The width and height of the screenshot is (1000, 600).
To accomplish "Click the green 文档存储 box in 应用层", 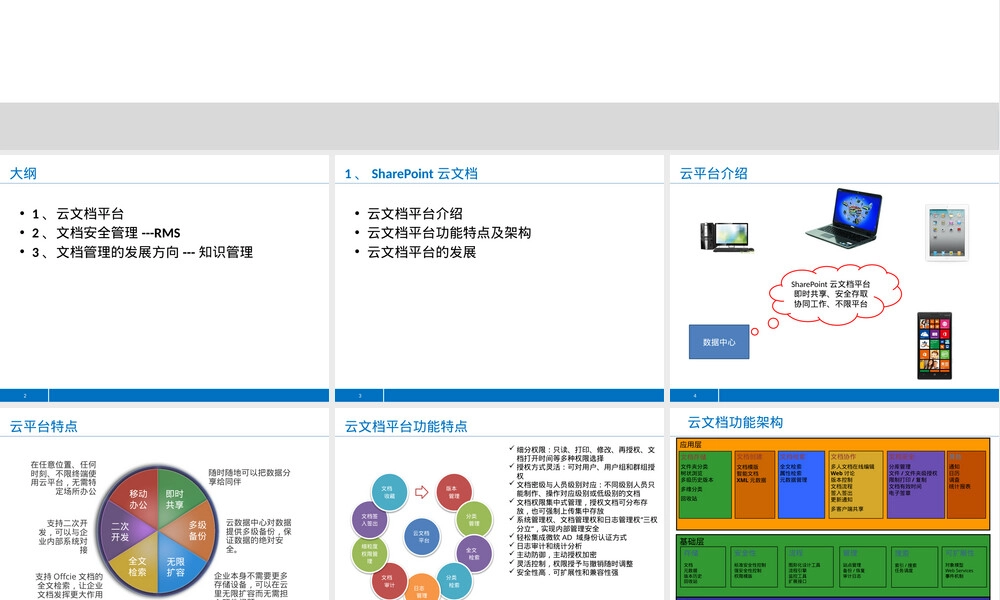I will click(705, 485).
